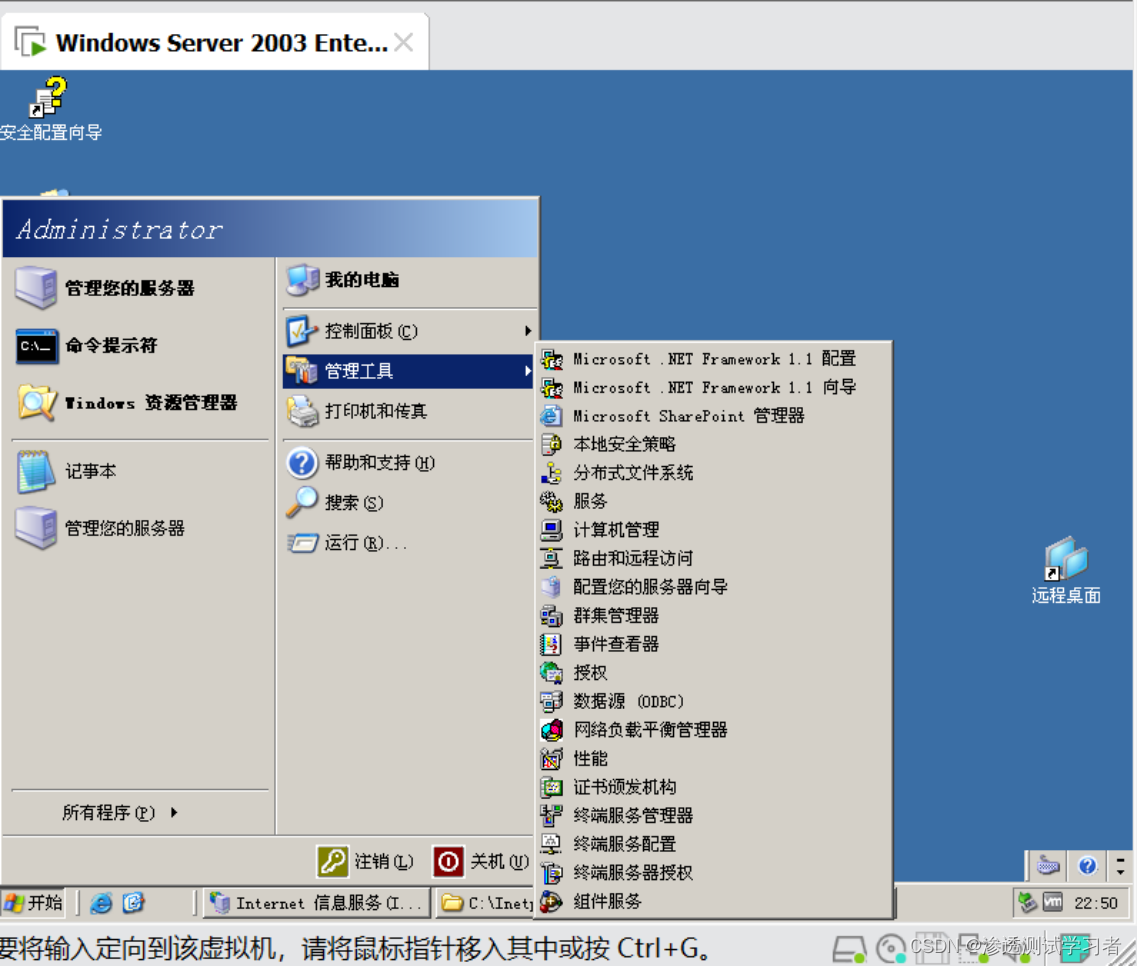This screenshot has width=1137, height=966.
Task: Open language bar options dropdown
Action: (1120, 866)
